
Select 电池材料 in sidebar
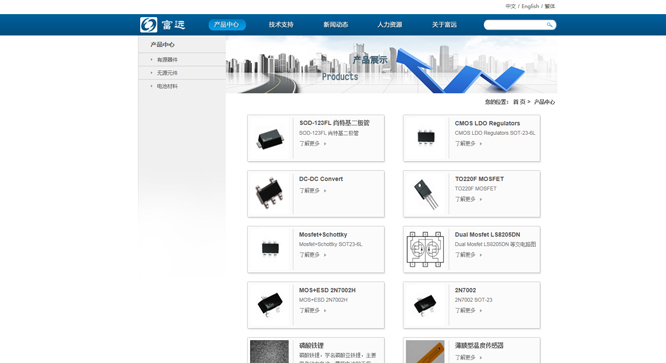167,86
